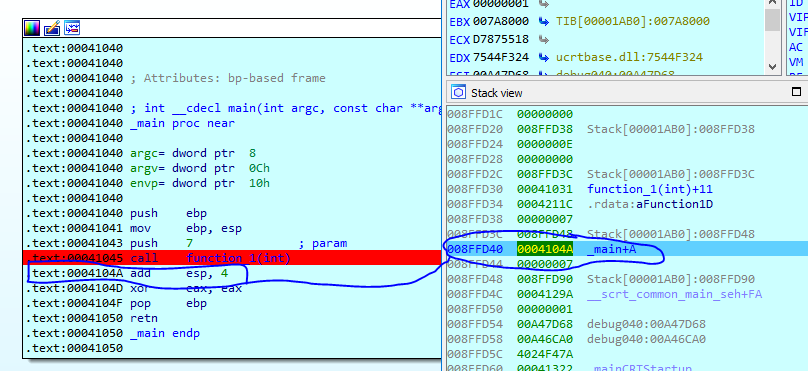Select the 'xor eax, eax' instruction

tap(186, 288)
